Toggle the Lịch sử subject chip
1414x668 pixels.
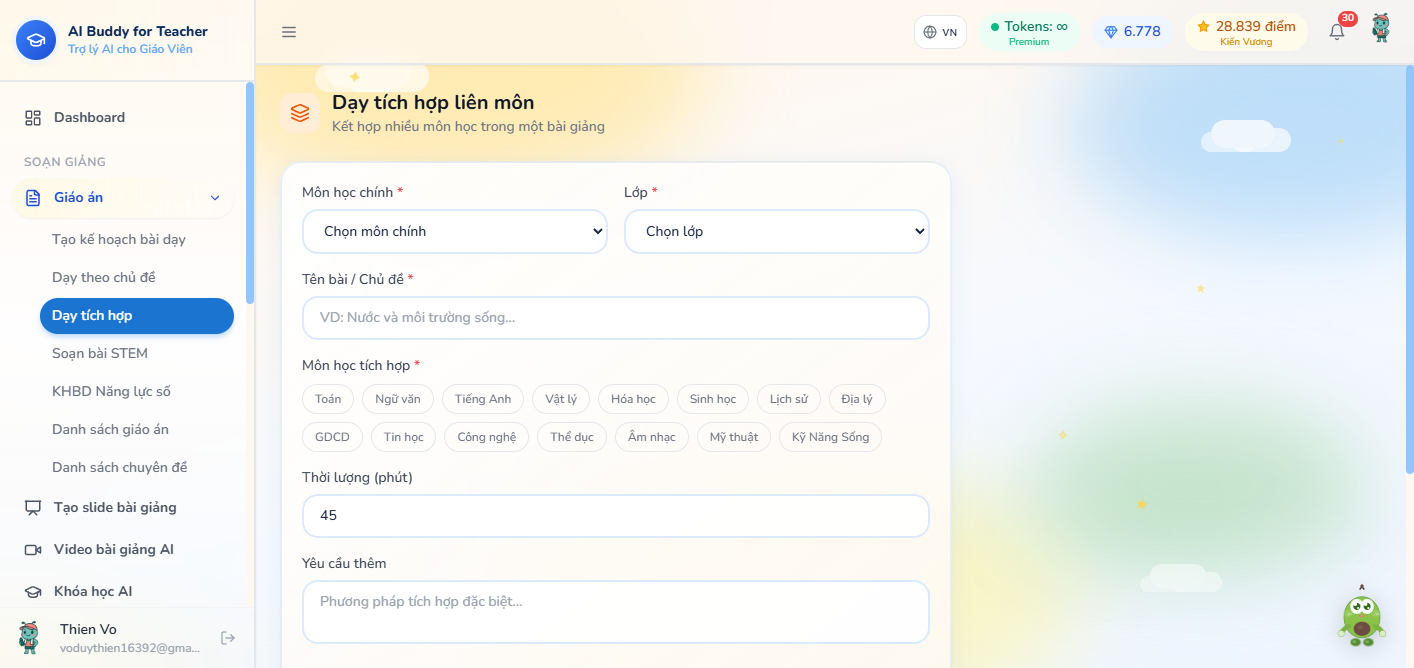pyautogui.click(x=789, y=399)
